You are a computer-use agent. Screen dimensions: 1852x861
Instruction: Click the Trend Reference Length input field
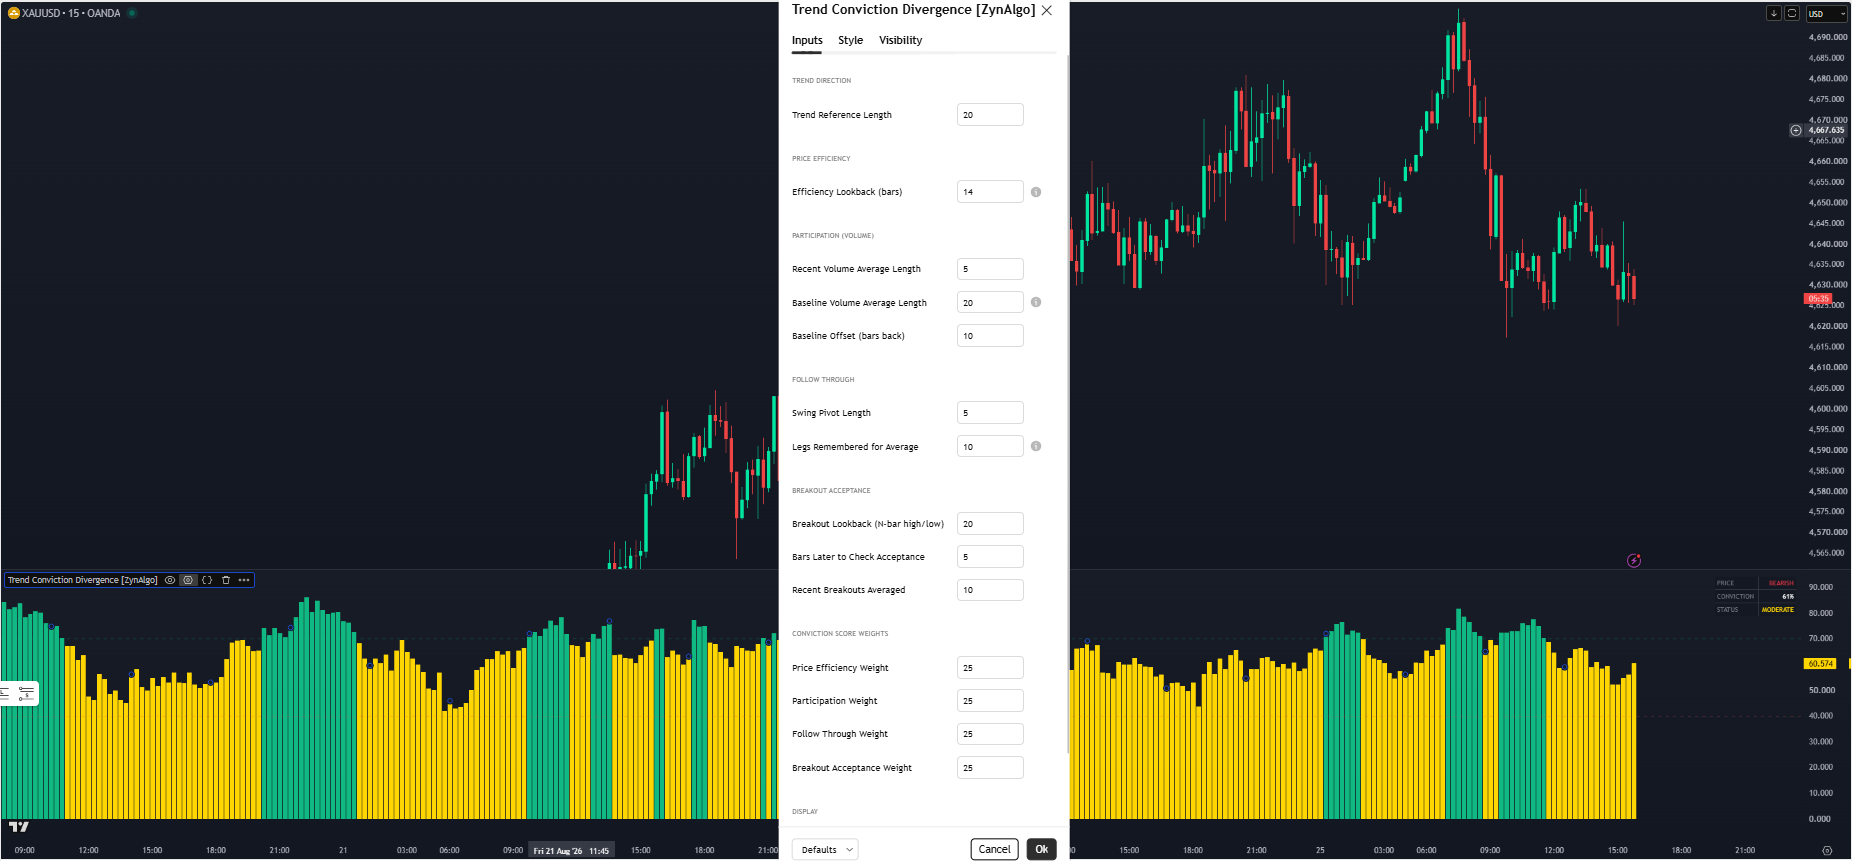pyautogui.click(x=990, y=115)
